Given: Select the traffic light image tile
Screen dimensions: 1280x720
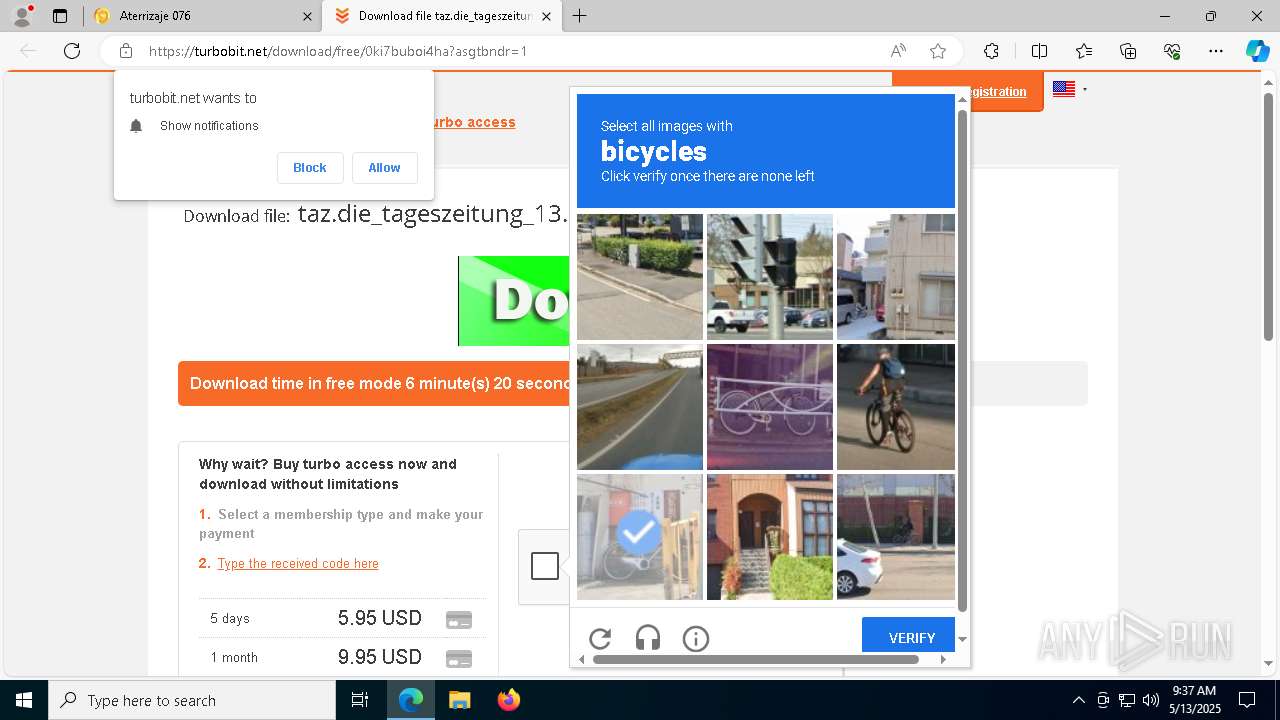Looking at the screenshot, I should point(770,277).
